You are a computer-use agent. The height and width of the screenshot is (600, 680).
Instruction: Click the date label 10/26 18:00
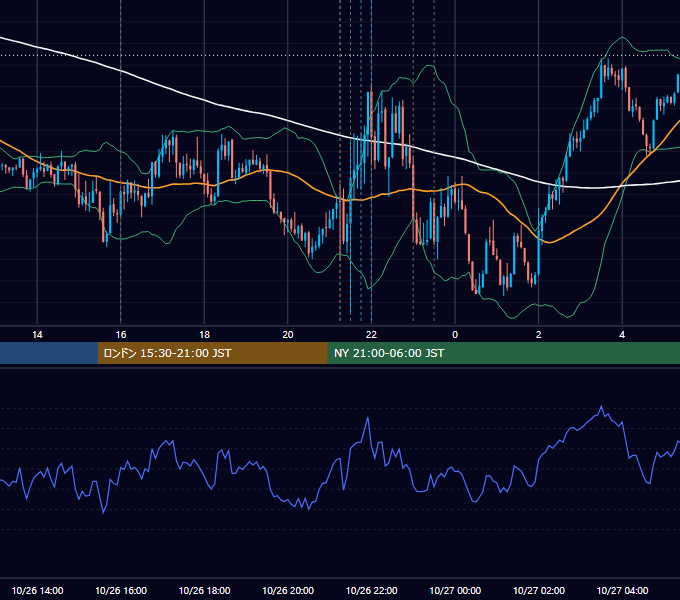[x=204, y=590]
